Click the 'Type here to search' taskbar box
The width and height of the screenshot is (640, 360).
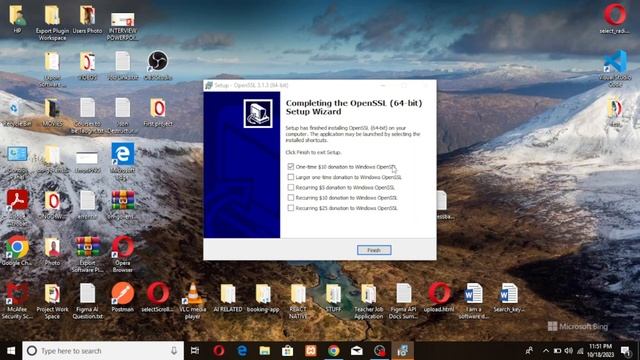click(103, 351)
